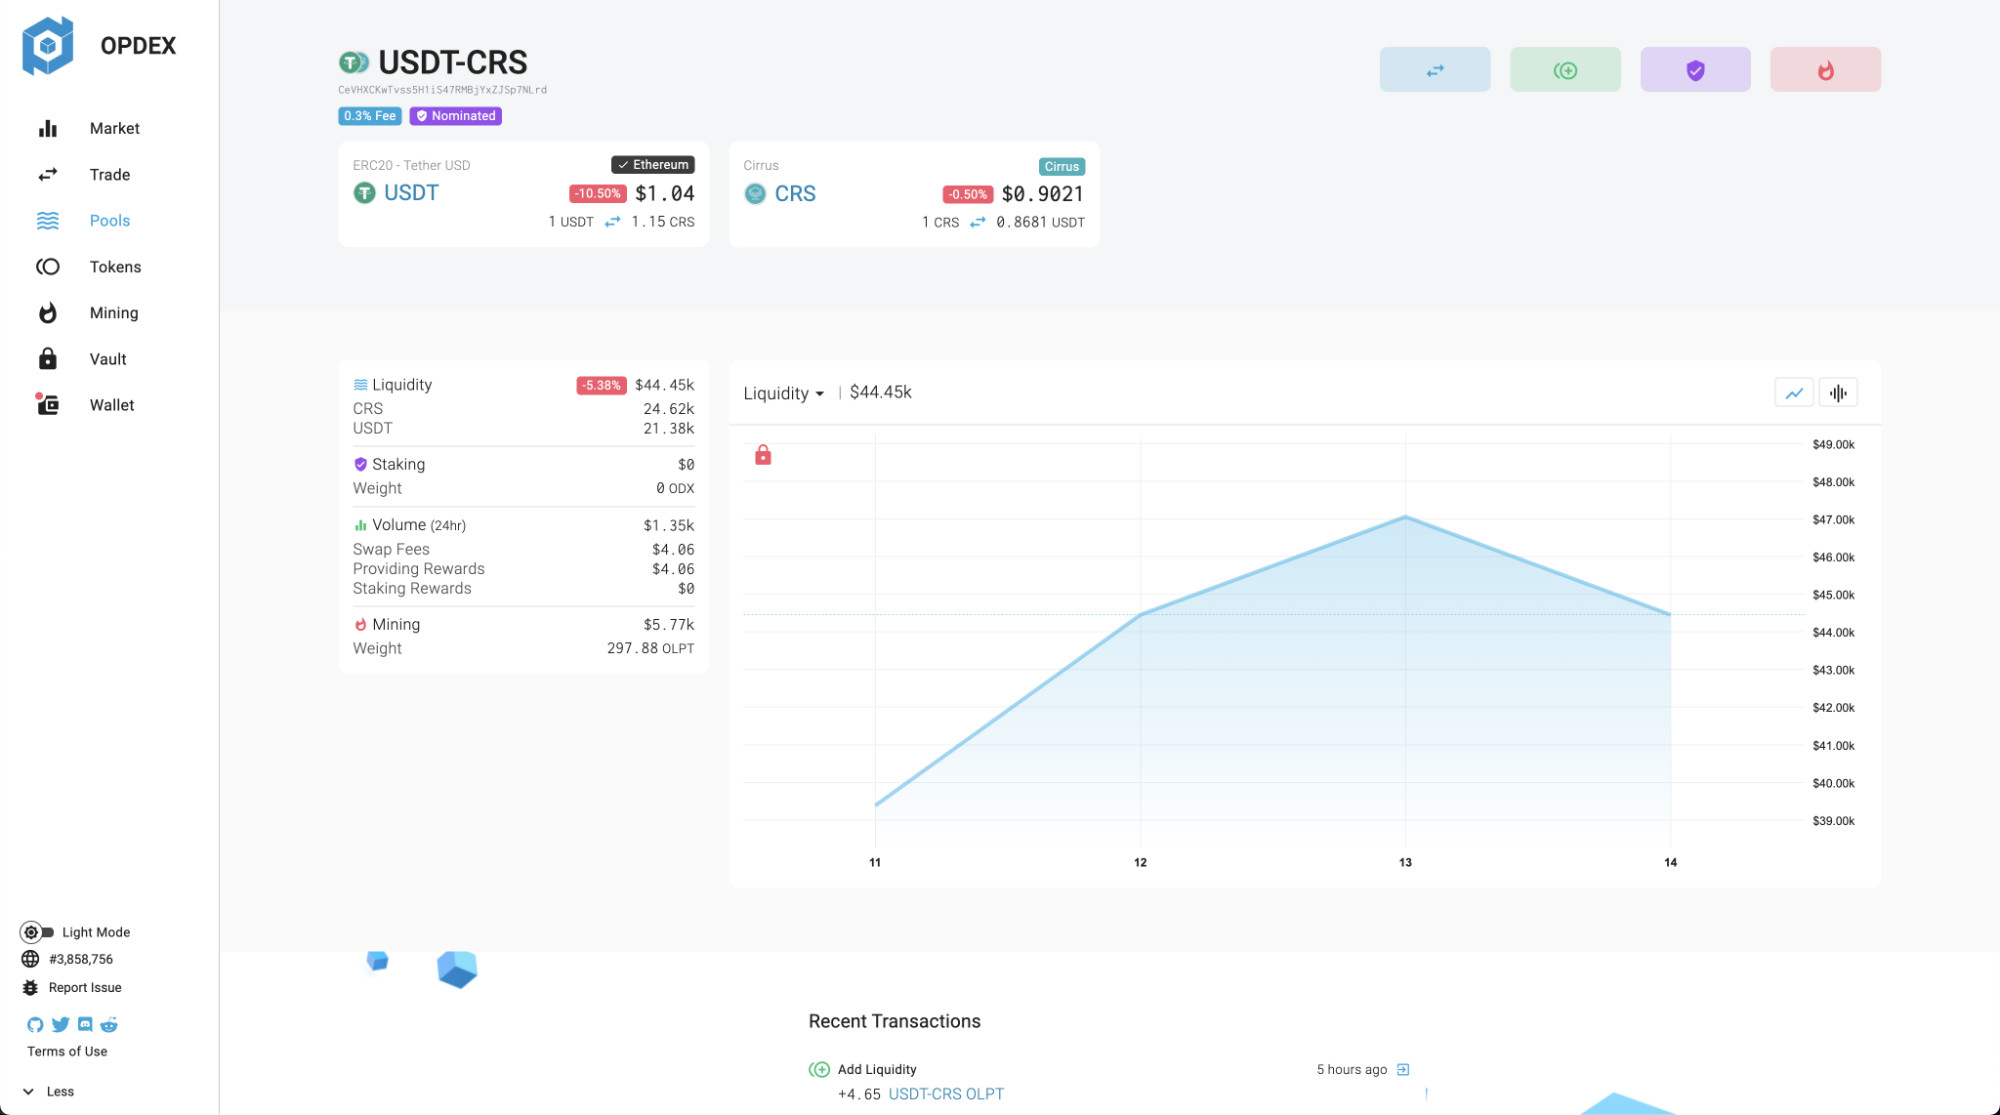The height and width of the screenshot is (1115, 2000).
Task: Open the Twitter icon link
Action: 60,1024
